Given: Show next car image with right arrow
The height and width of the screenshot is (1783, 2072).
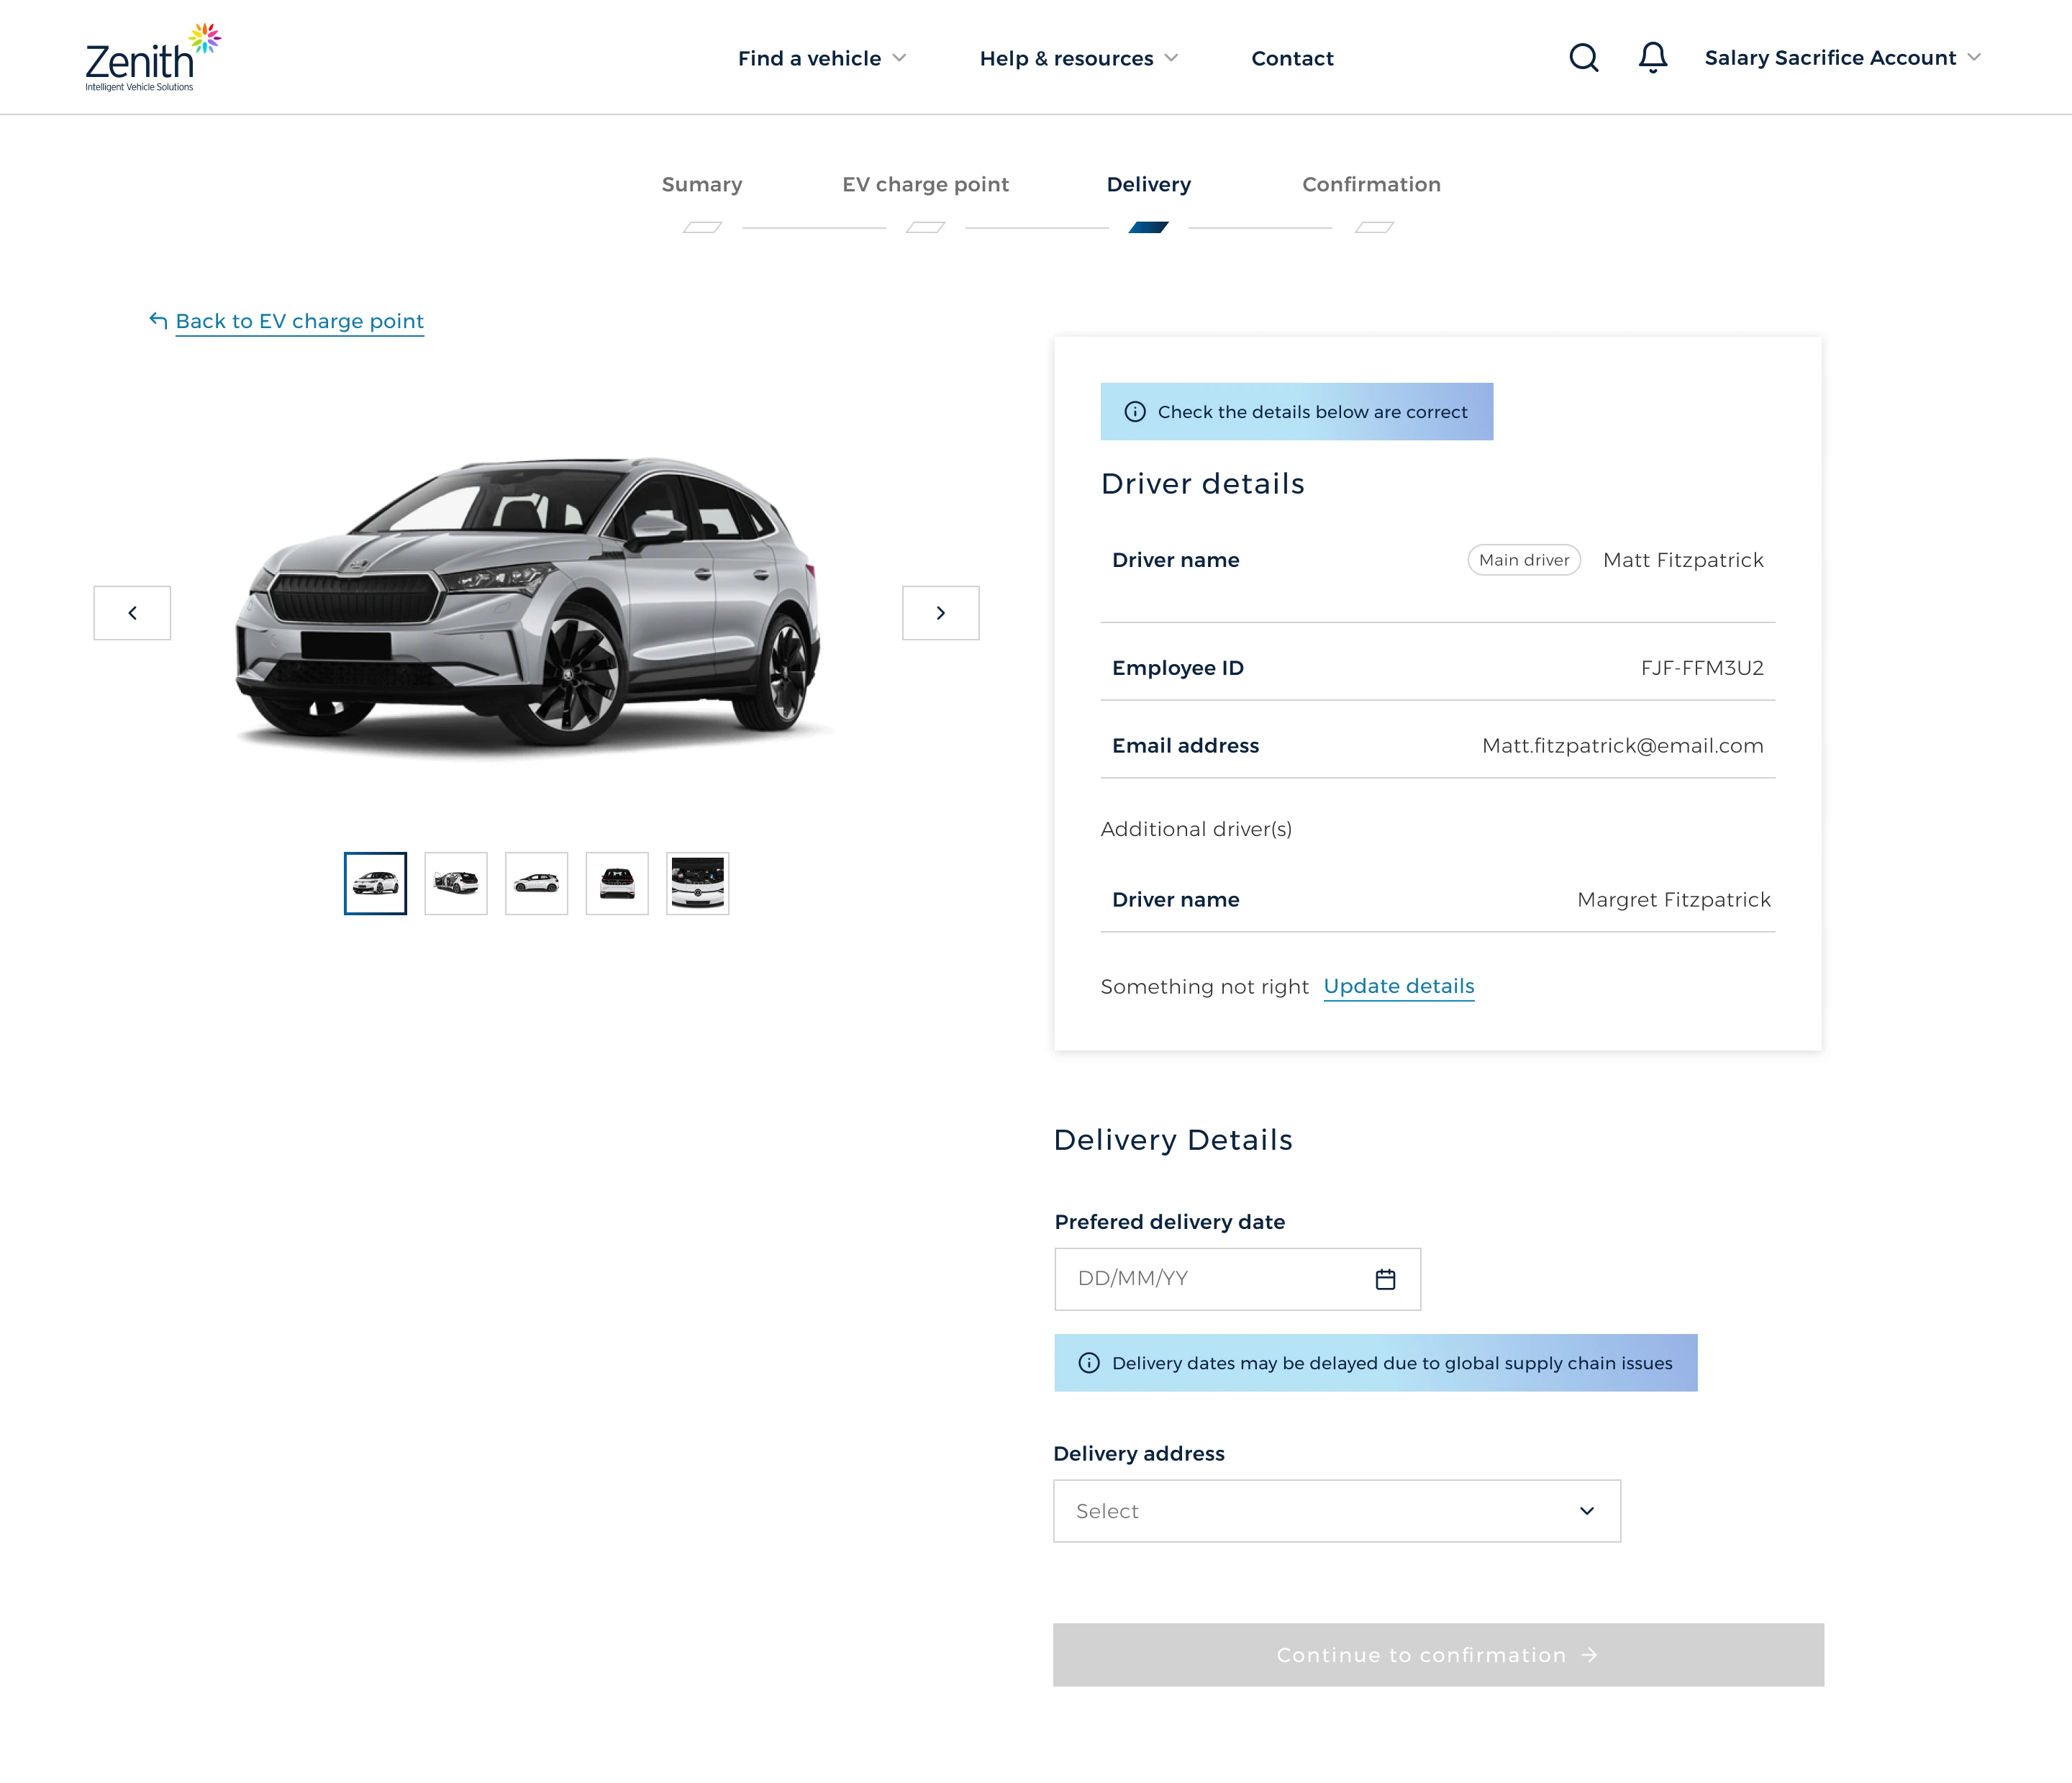Looking at the screenshot, I should coord(940,613).
